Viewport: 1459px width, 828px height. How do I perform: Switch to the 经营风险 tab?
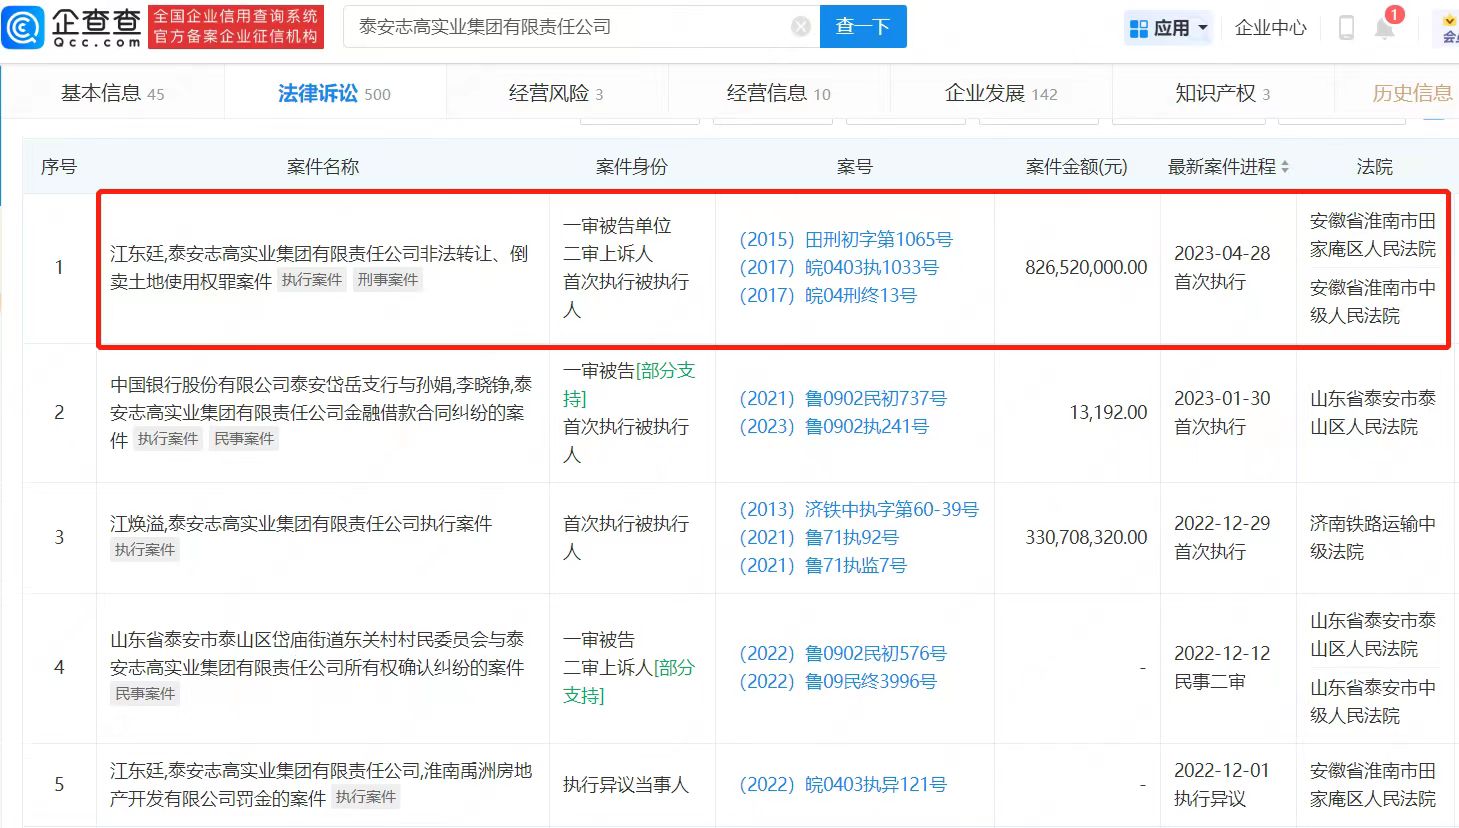556,93
